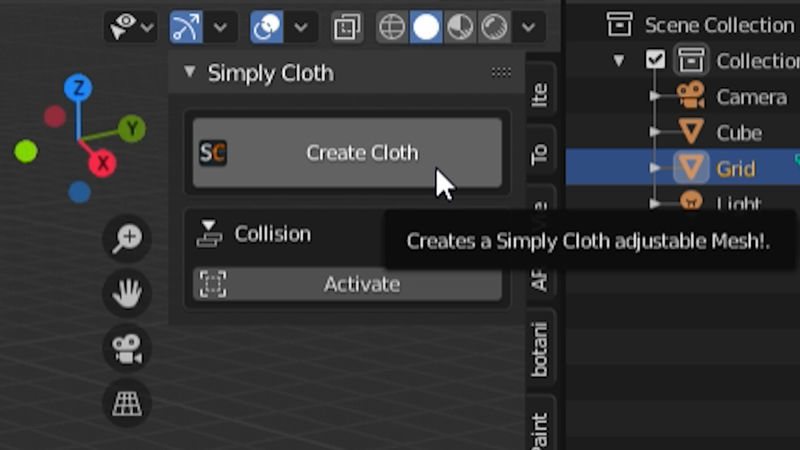Click the Grid mesh icon
The height and width of the screenshot is (450, 800).
tap(691, 167)
